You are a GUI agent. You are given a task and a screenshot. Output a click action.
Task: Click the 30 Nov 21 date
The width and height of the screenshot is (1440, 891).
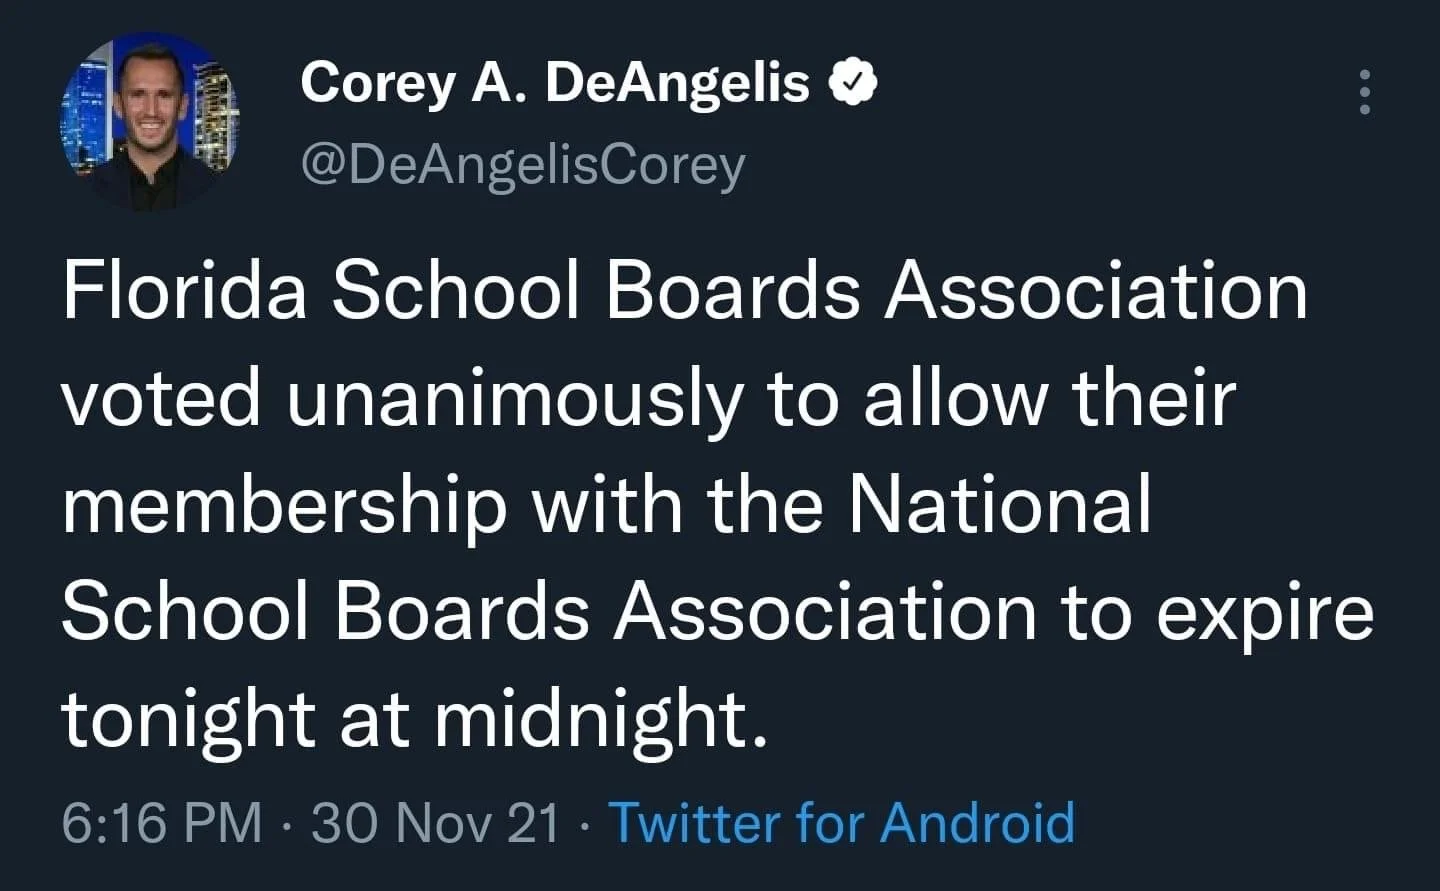coord(435,822)
